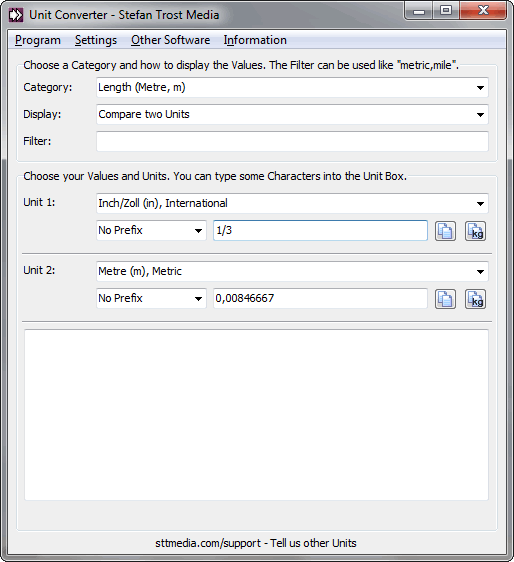Click the Unit 2 copy-with-unit kg icon
514x562 pixels.
(x=475, y=299)
